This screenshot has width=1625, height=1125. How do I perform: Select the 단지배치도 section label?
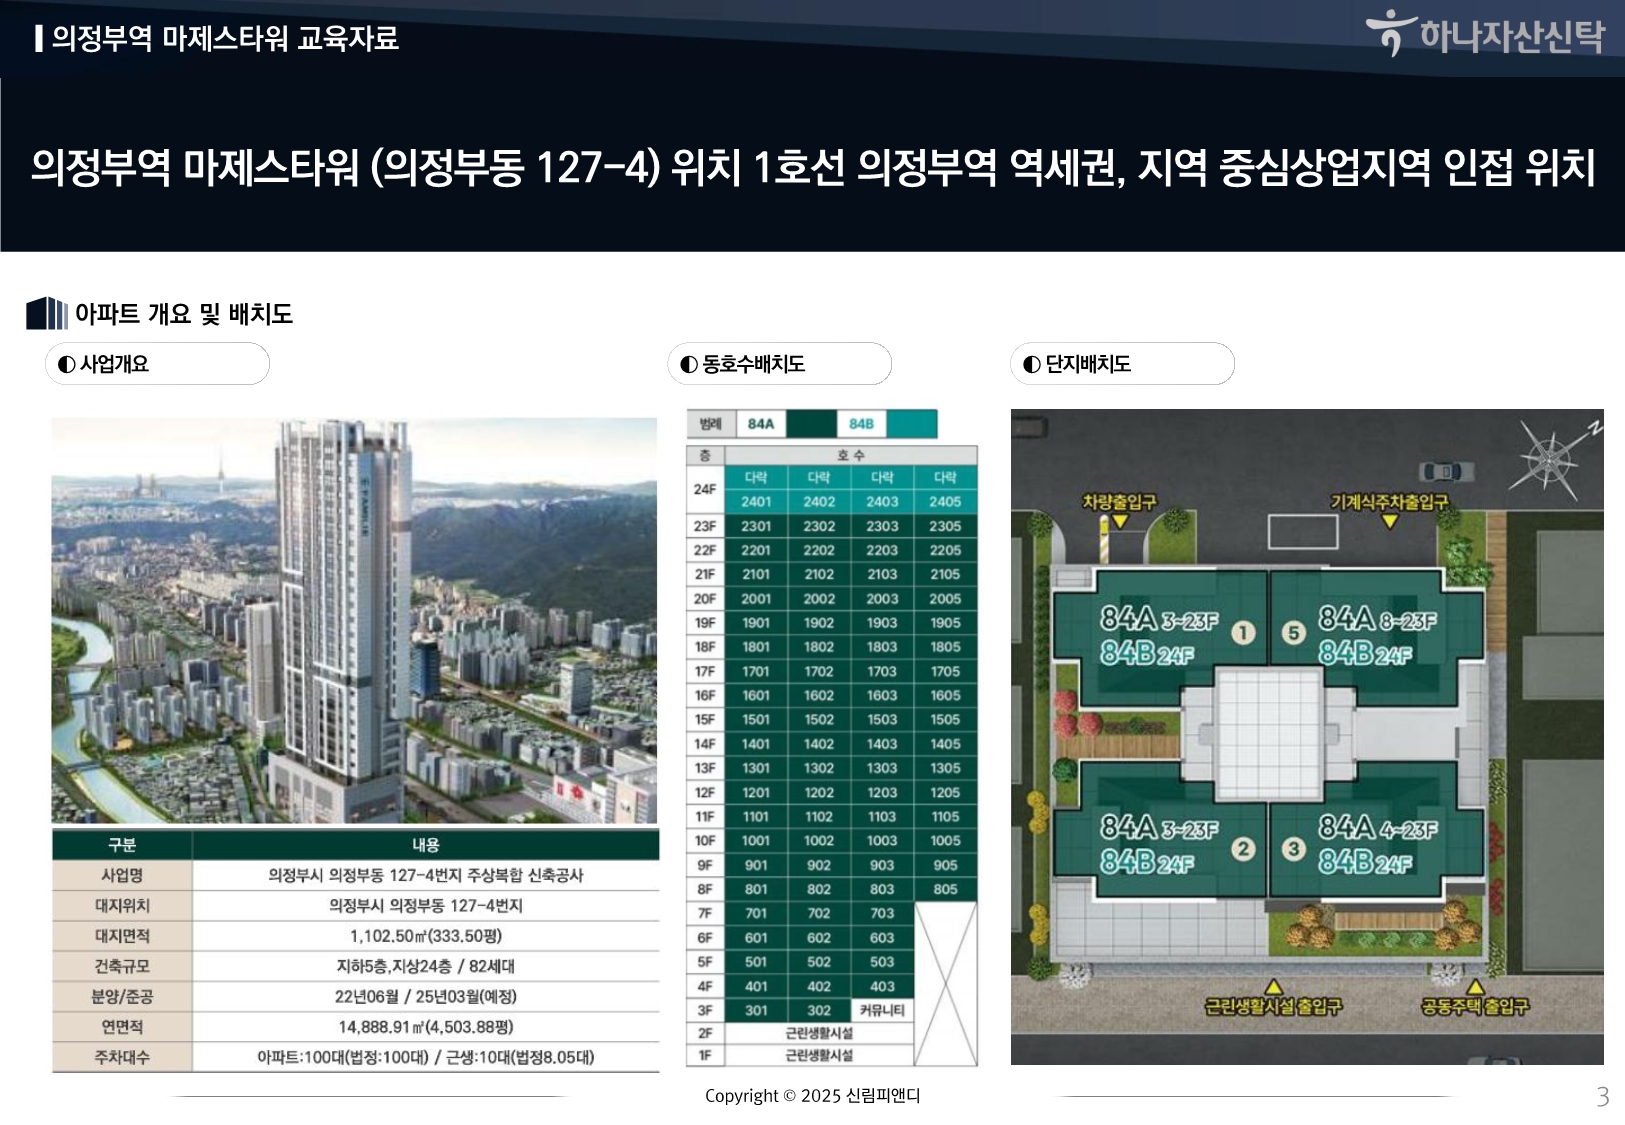[1122, 364]
